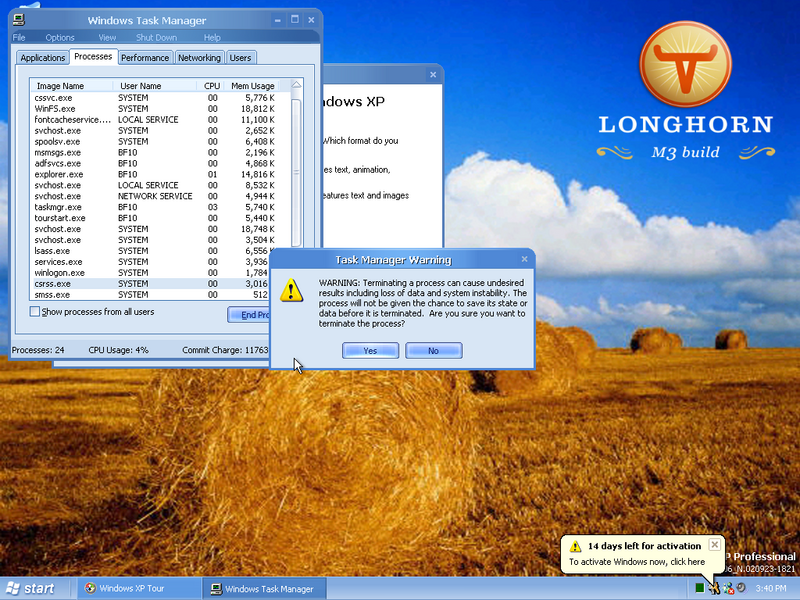800x600 pixels.
Task: Switch to the Applications tab
Action: [x=42, y=58]
